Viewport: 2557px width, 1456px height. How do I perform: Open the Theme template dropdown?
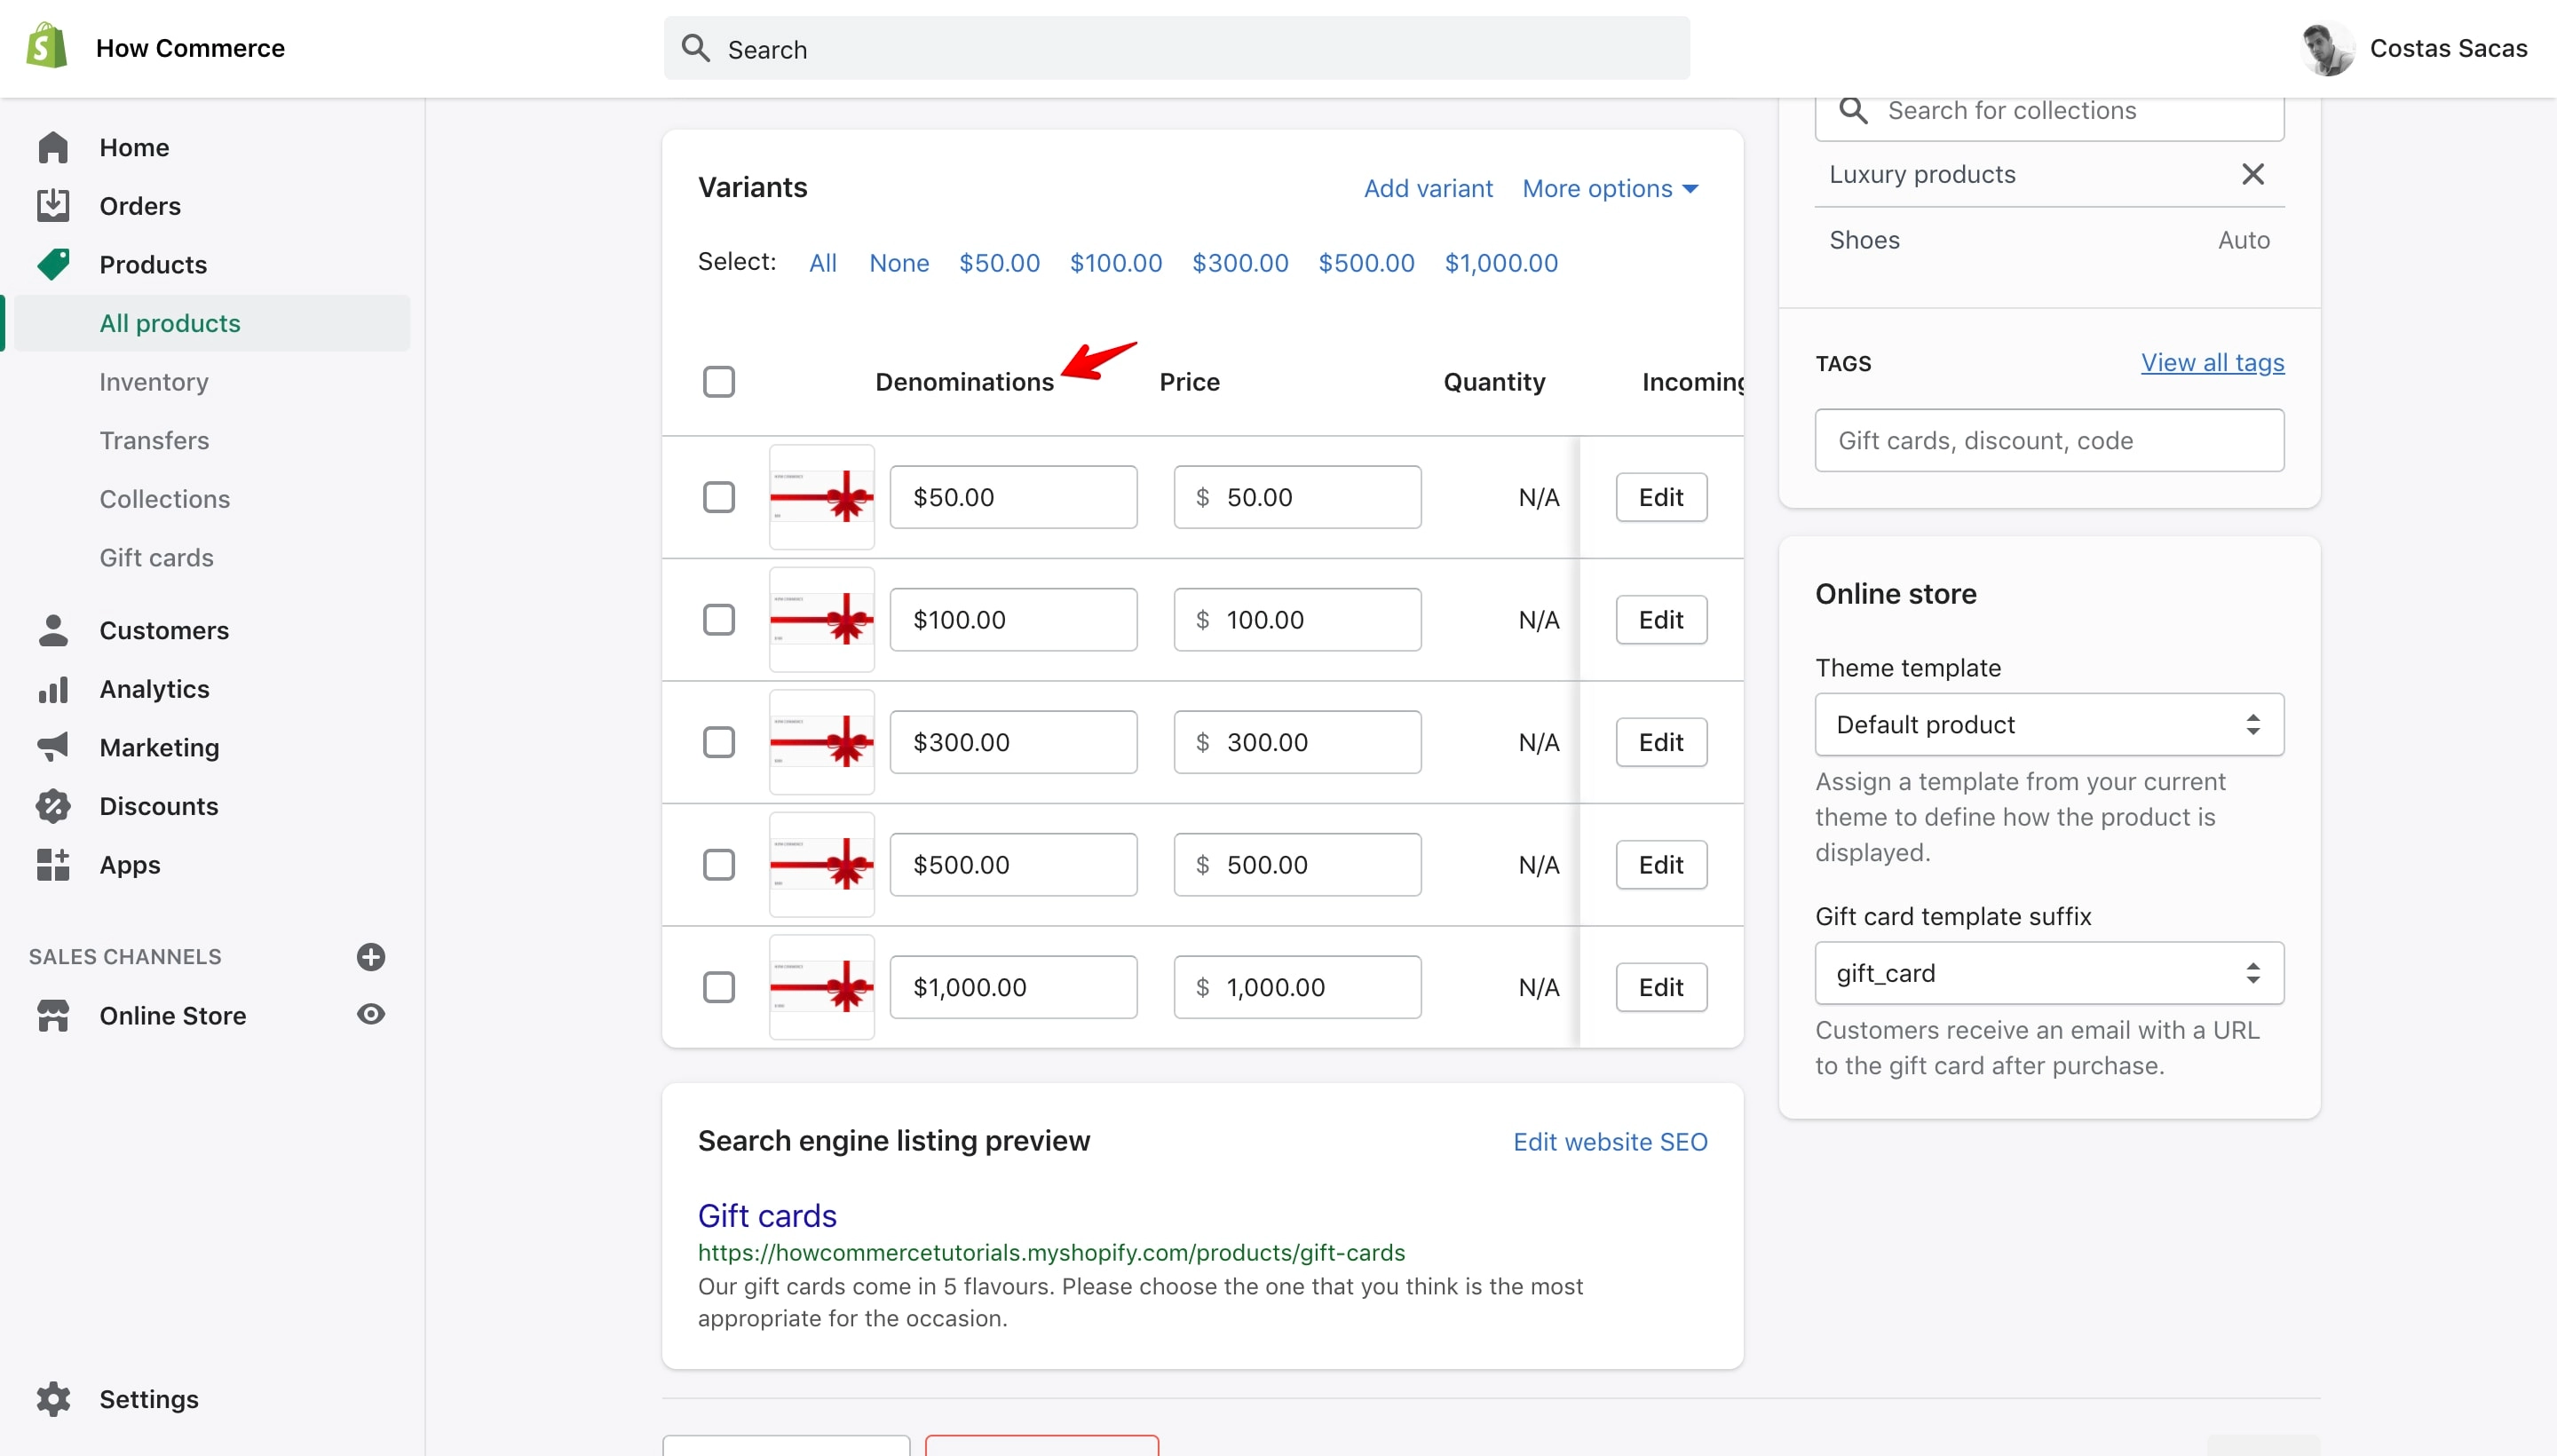[x=2049, y=724]
